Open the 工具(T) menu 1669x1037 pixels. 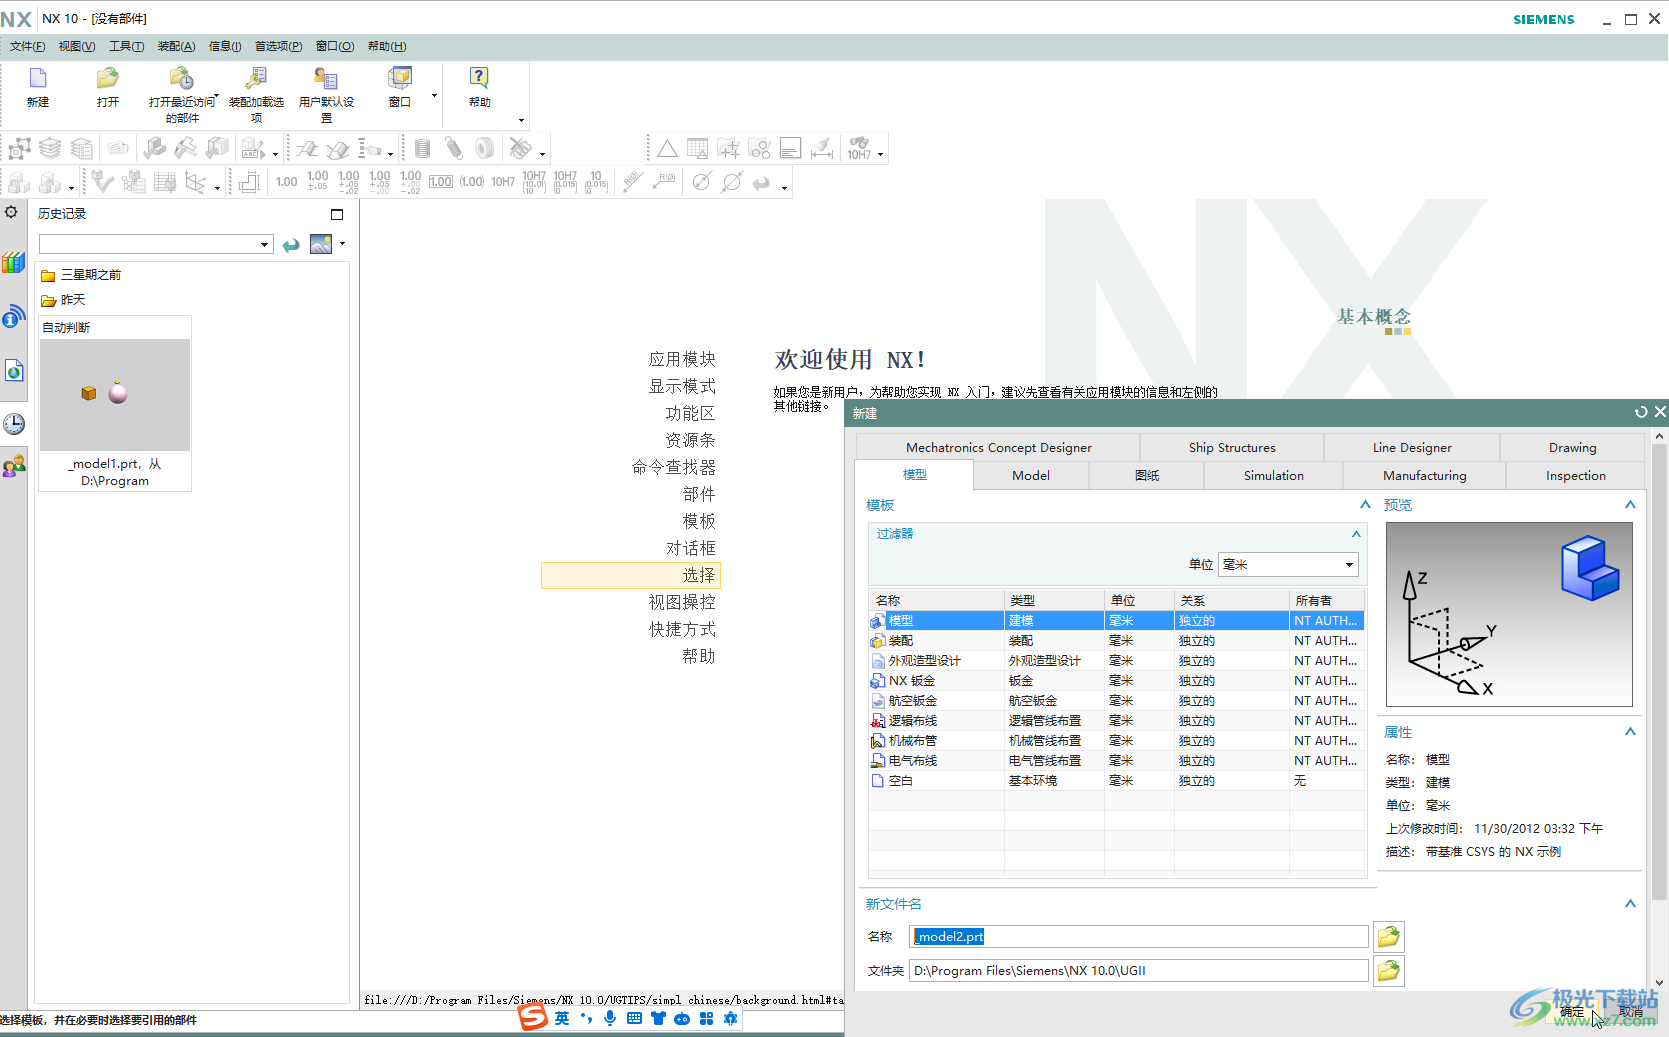coord(127,46)
